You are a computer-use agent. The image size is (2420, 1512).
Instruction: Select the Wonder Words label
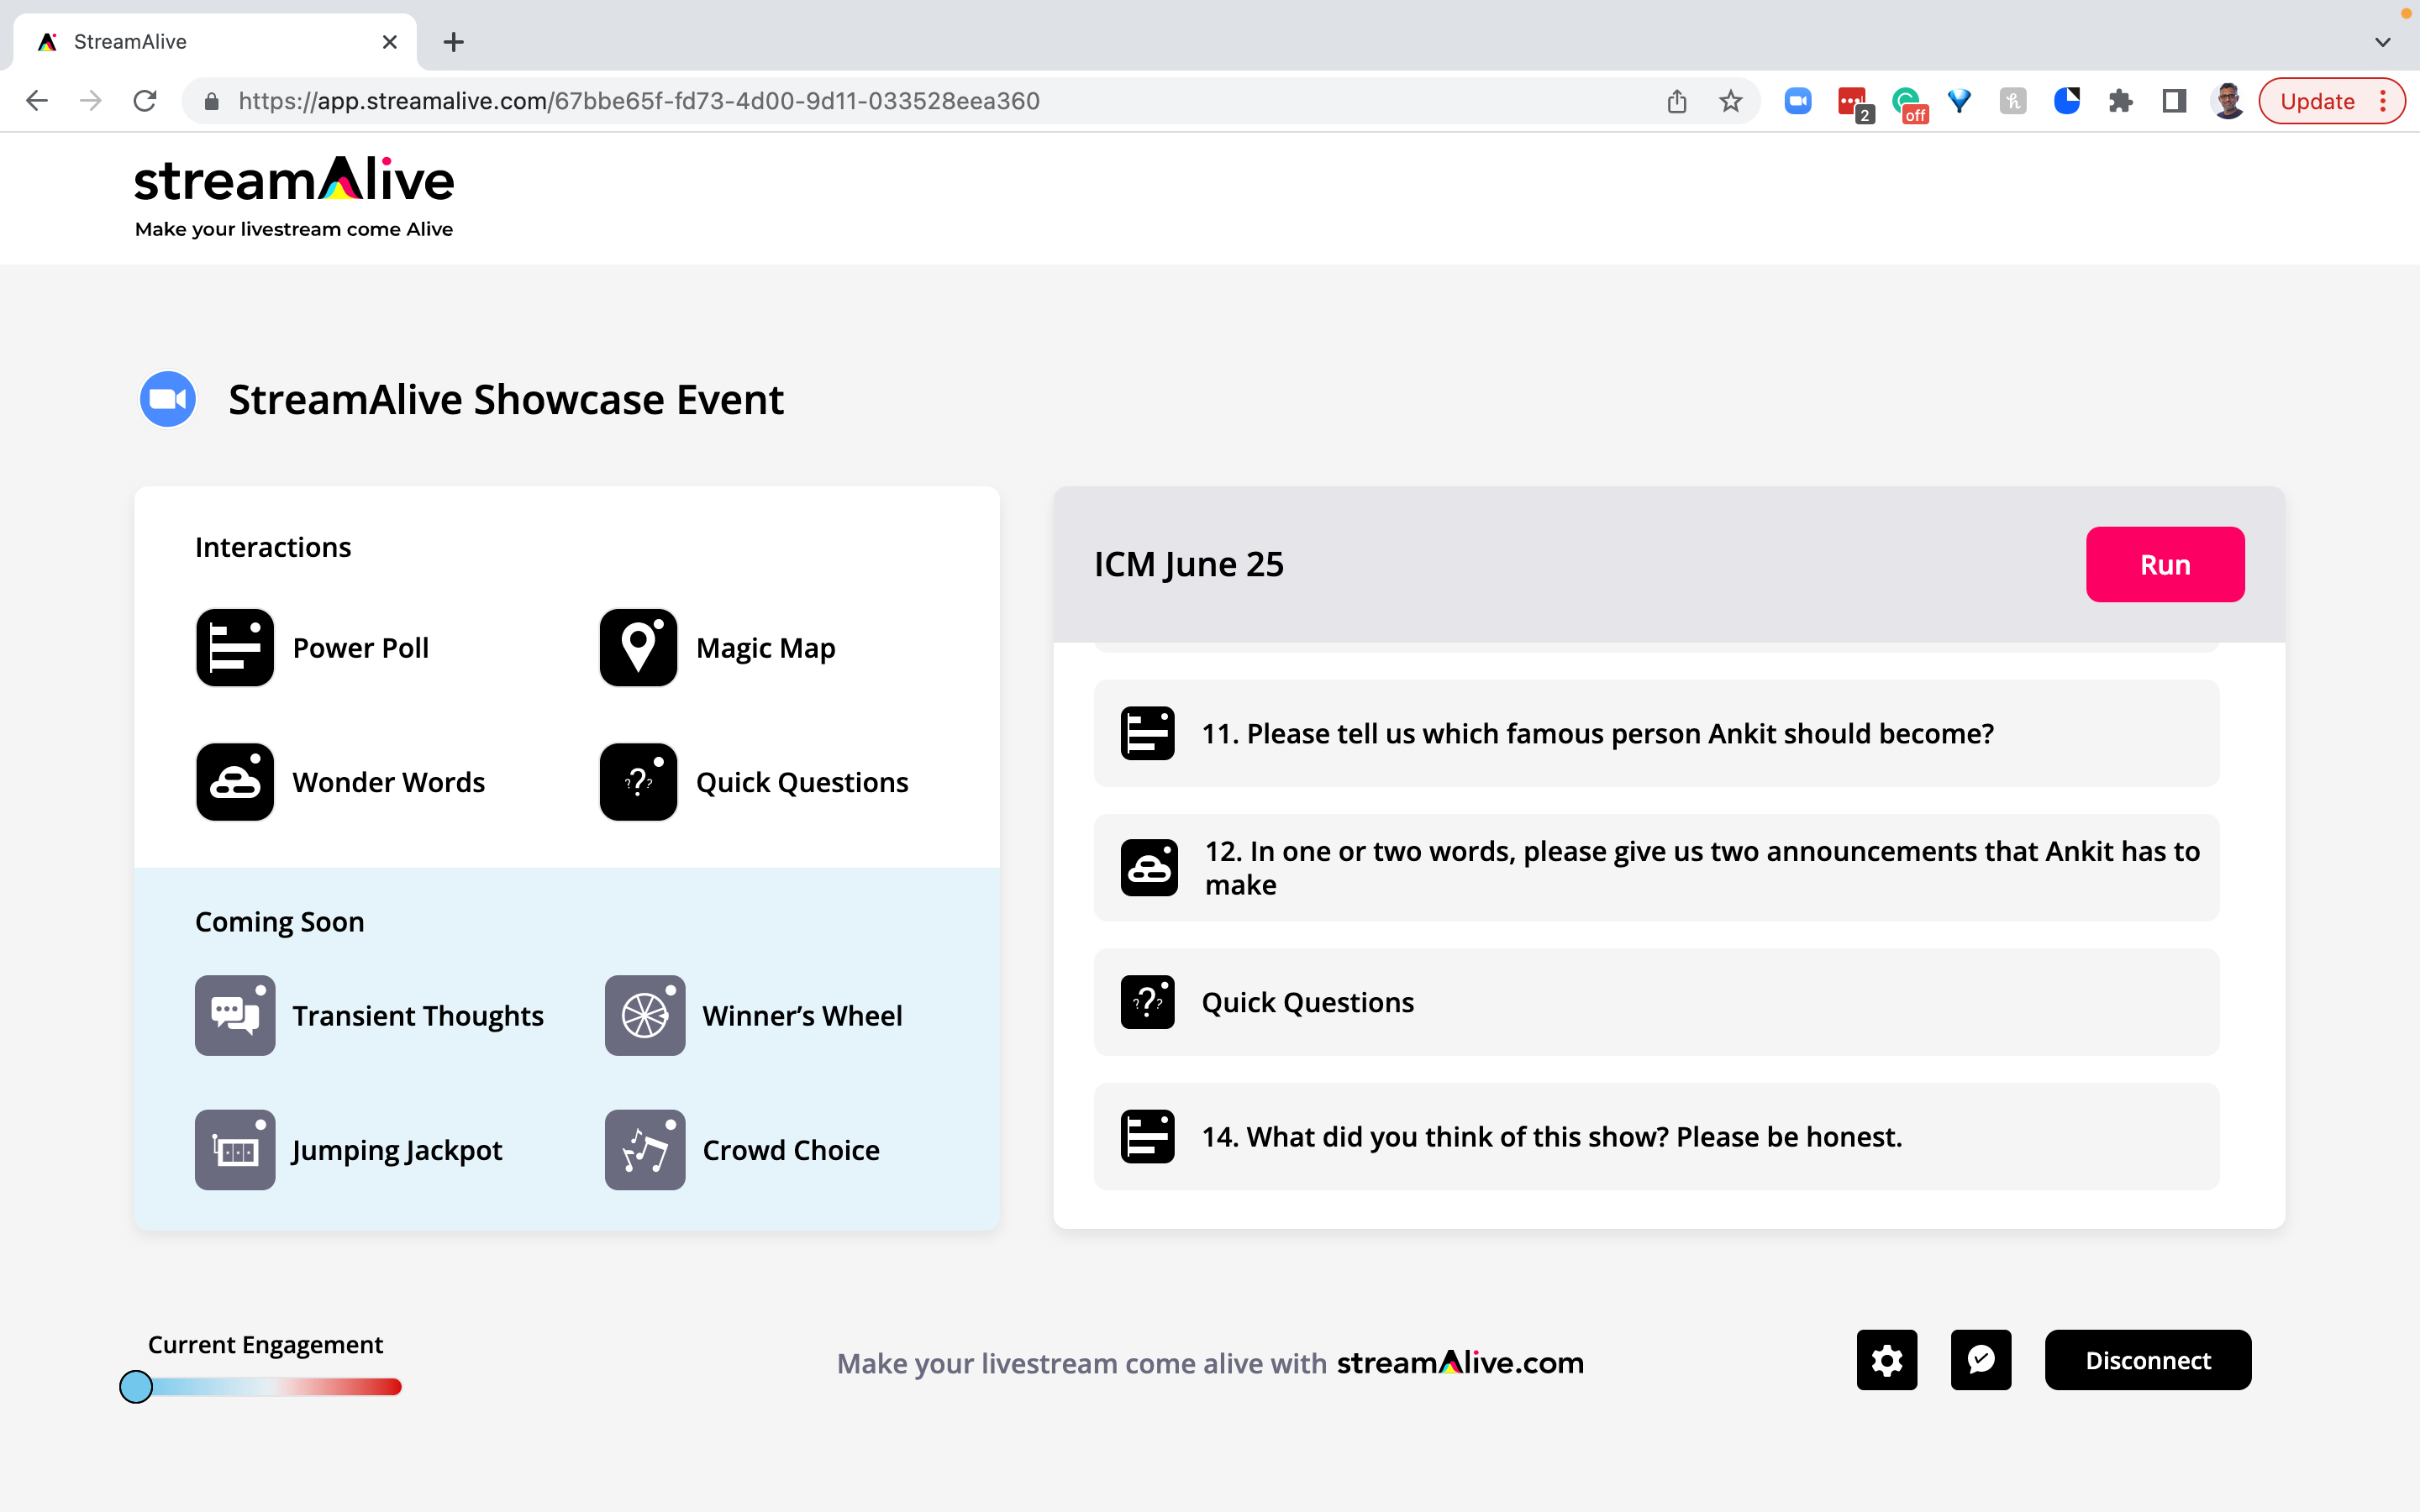point(389,782)
